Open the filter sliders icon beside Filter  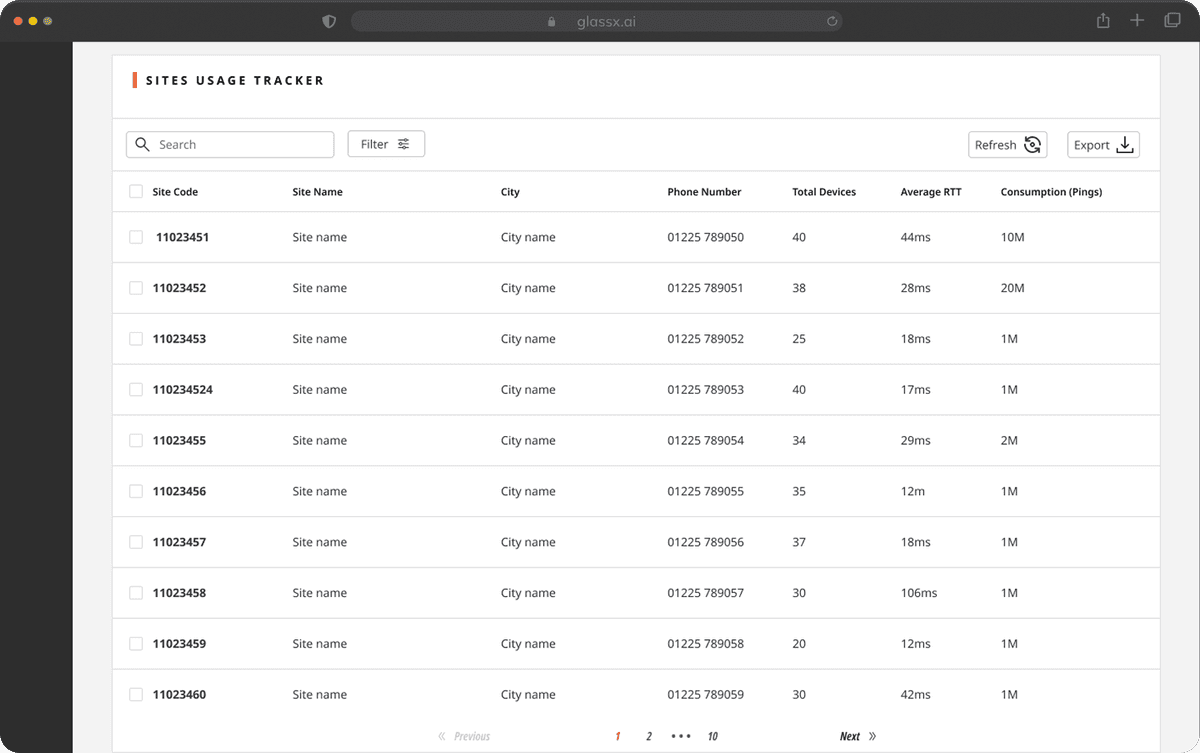coord(406,143)
